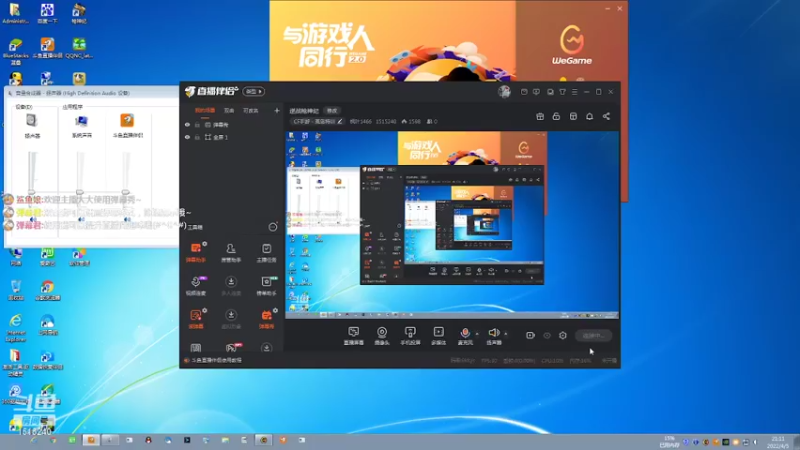
Task: Open the orange 弹幕助手 tool
Action: [196, 252]
